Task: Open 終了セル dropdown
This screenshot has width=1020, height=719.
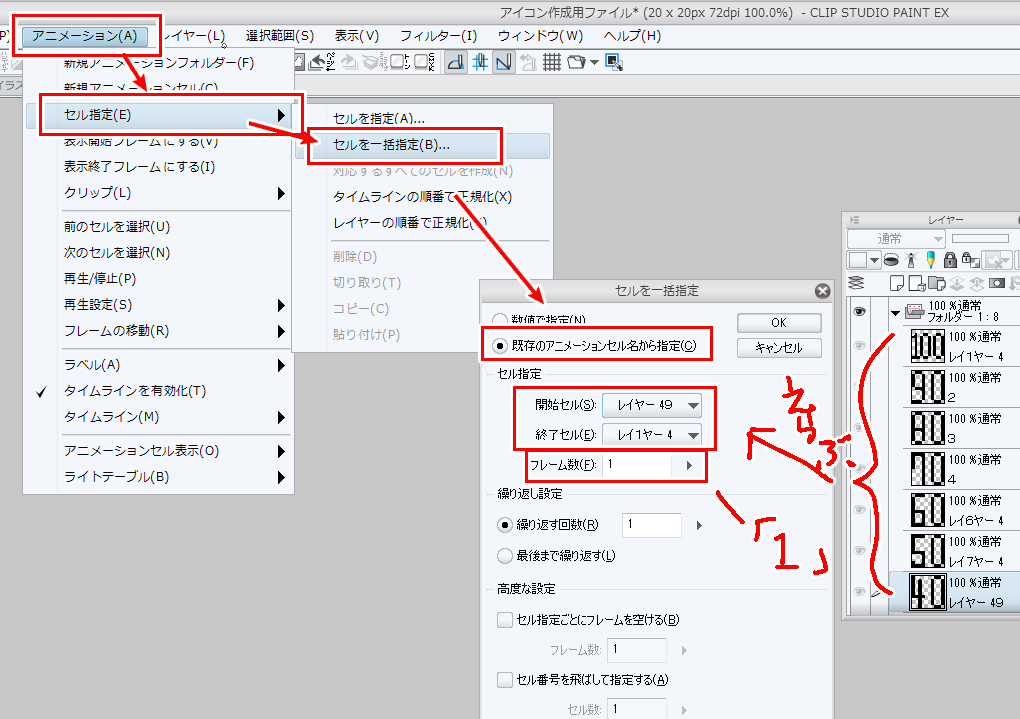Action: [x=651, y=435]
